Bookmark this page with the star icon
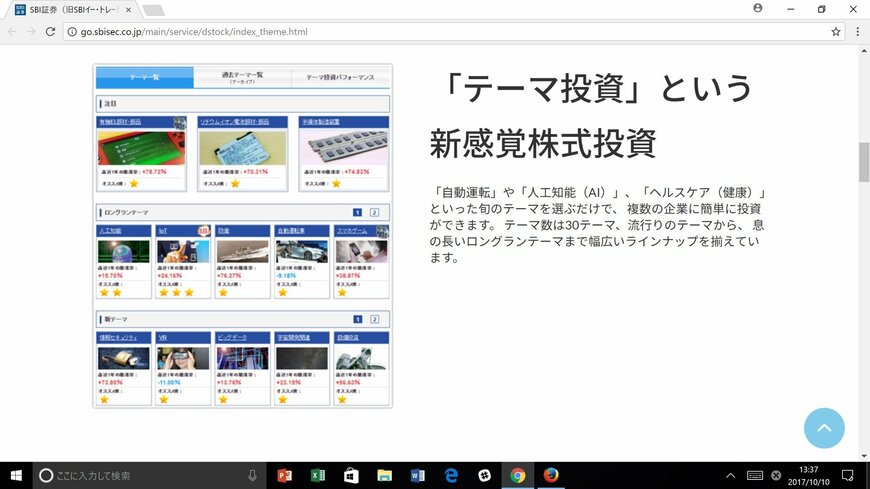 [x=836, y=31]
